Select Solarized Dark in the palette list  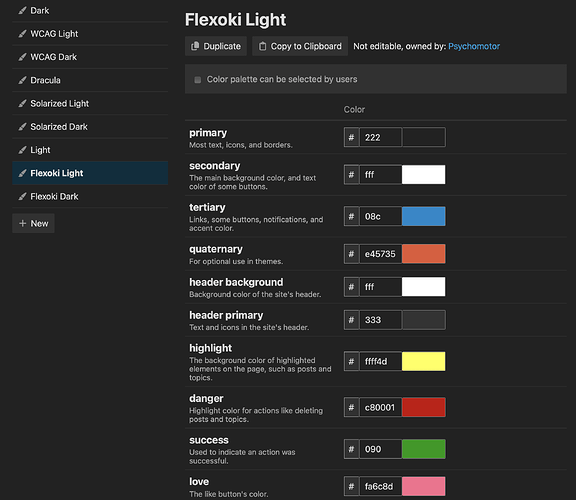pyautogui.click(x=90, y=127)
